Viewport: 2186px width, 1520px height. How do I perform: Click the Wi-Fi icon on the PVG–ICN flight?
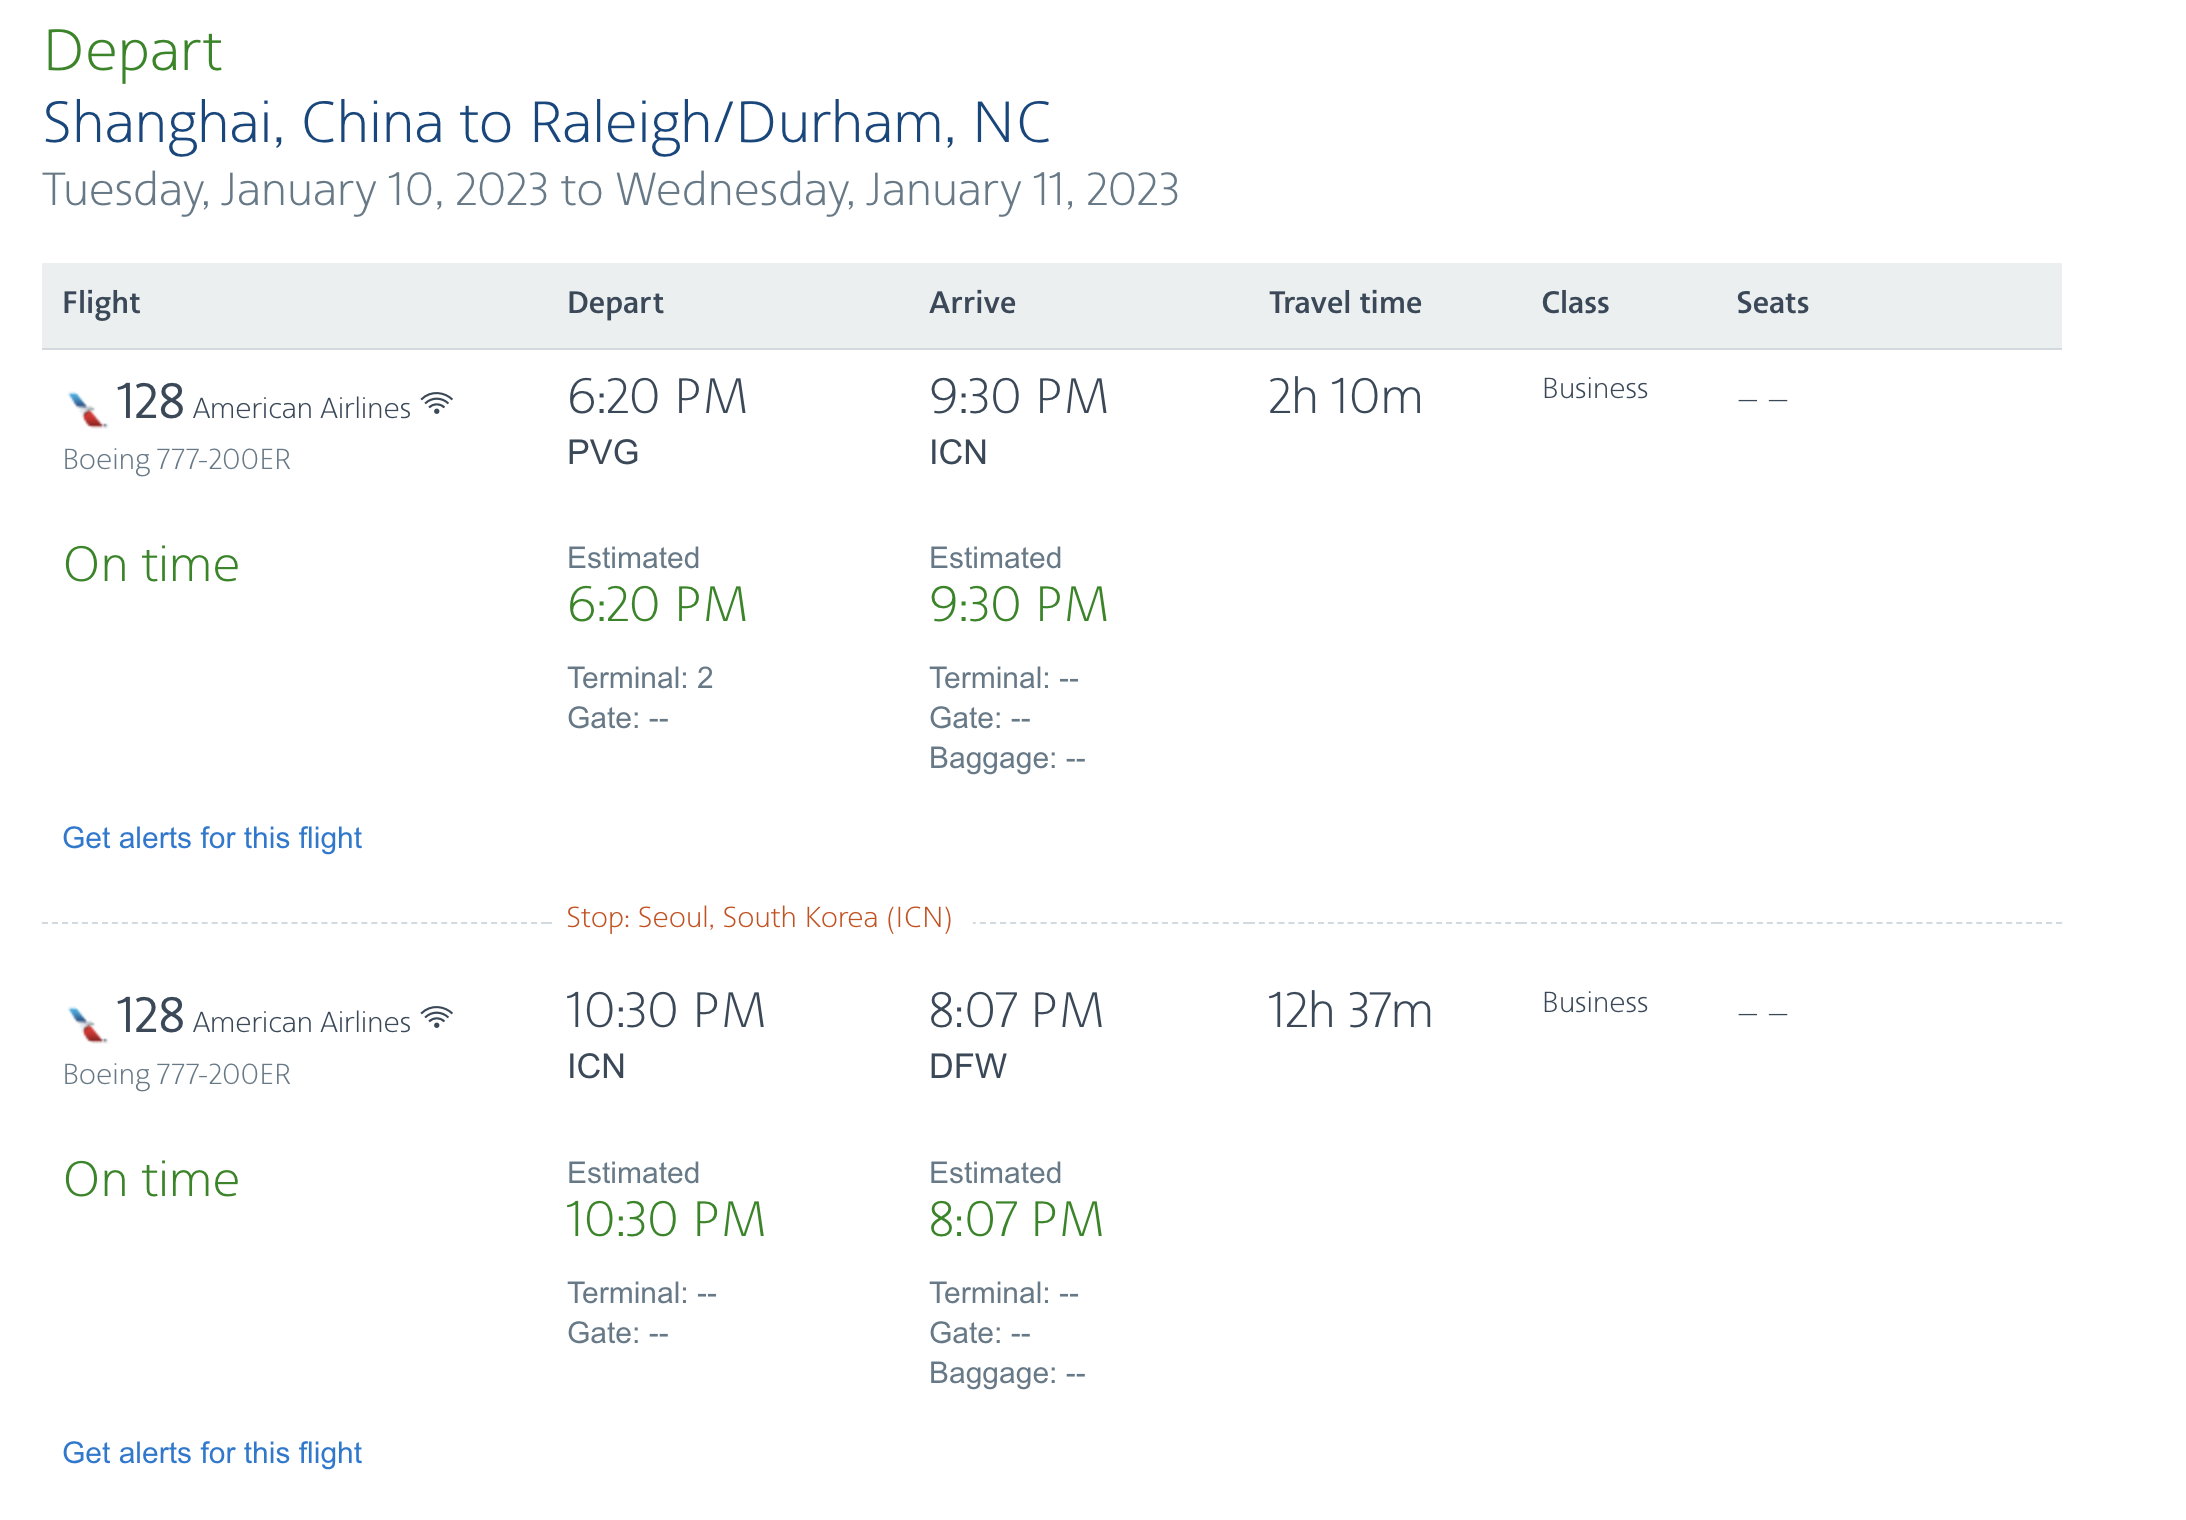click(x=437, y=404)
